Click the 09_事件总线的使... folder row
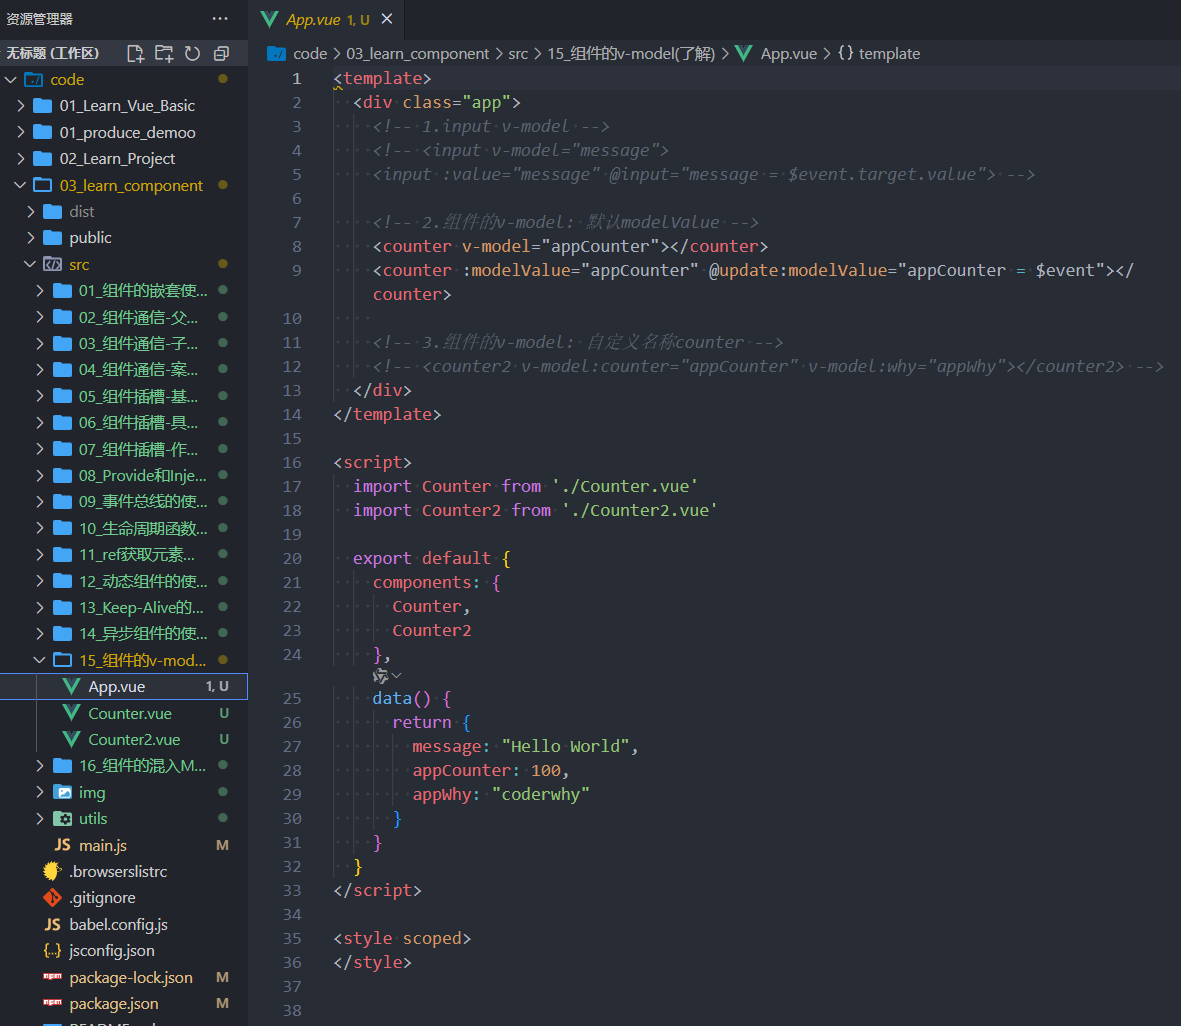 124,502
